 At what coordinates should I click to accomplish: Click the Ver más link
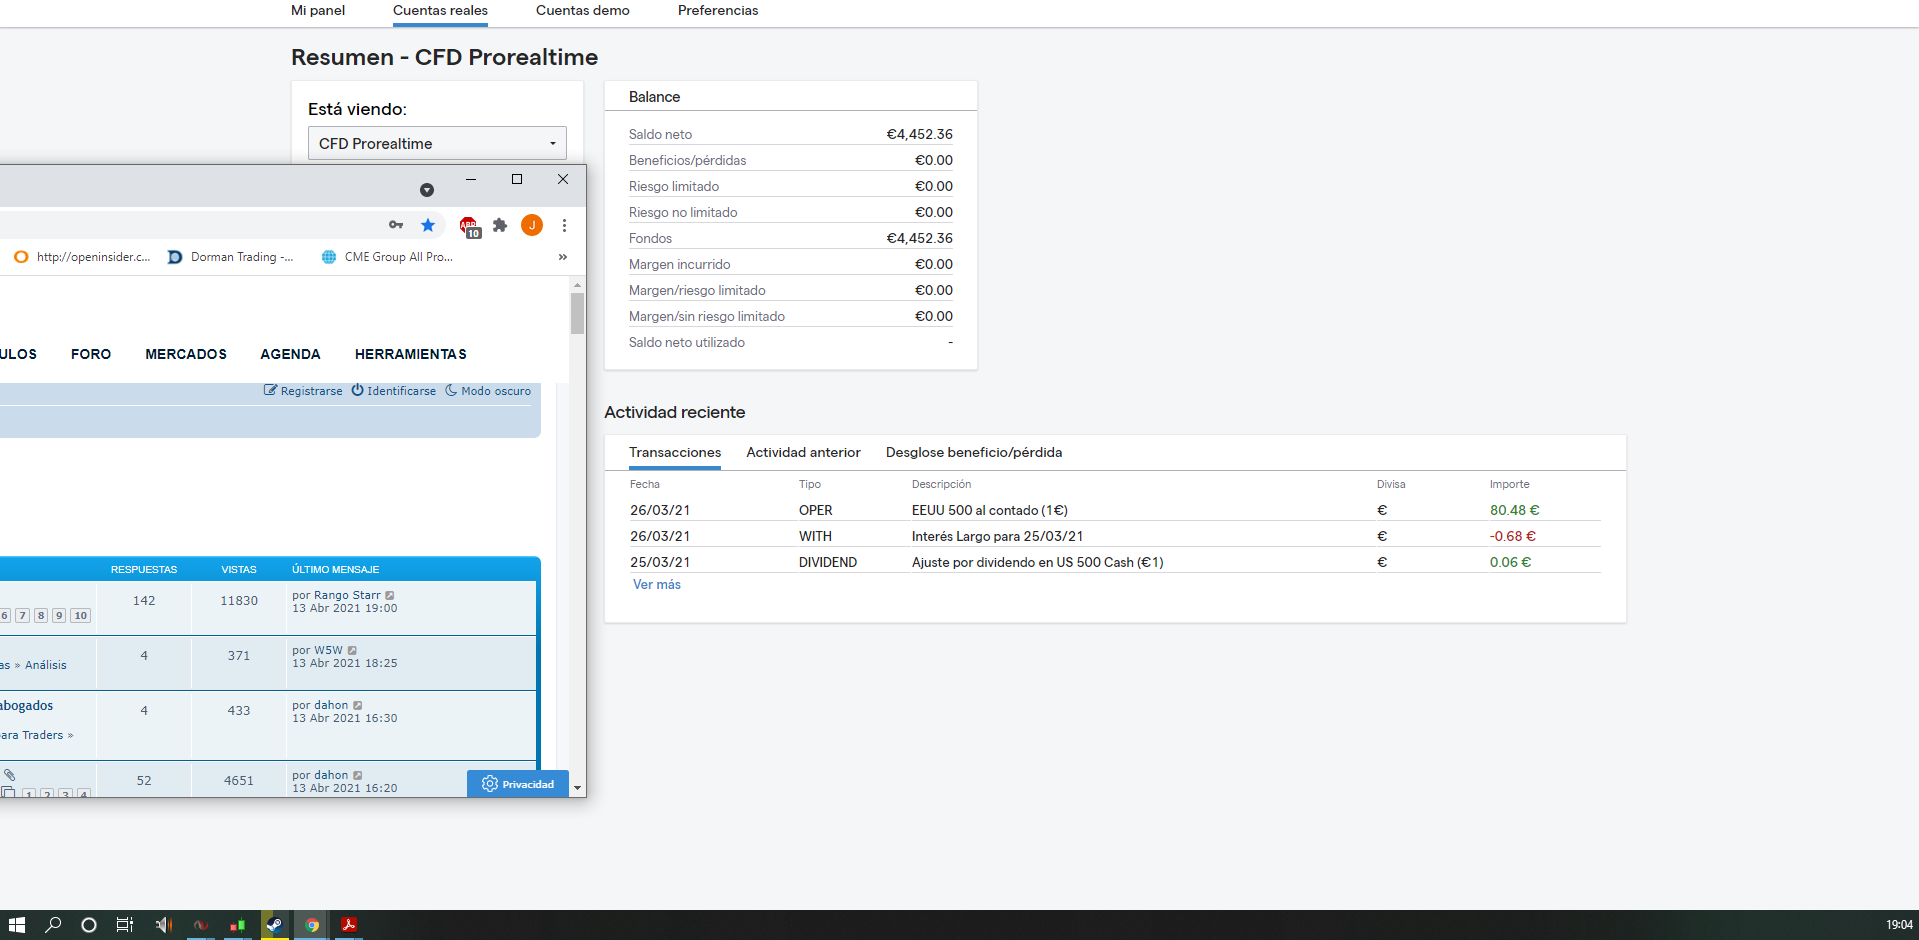tap(657, 585)
